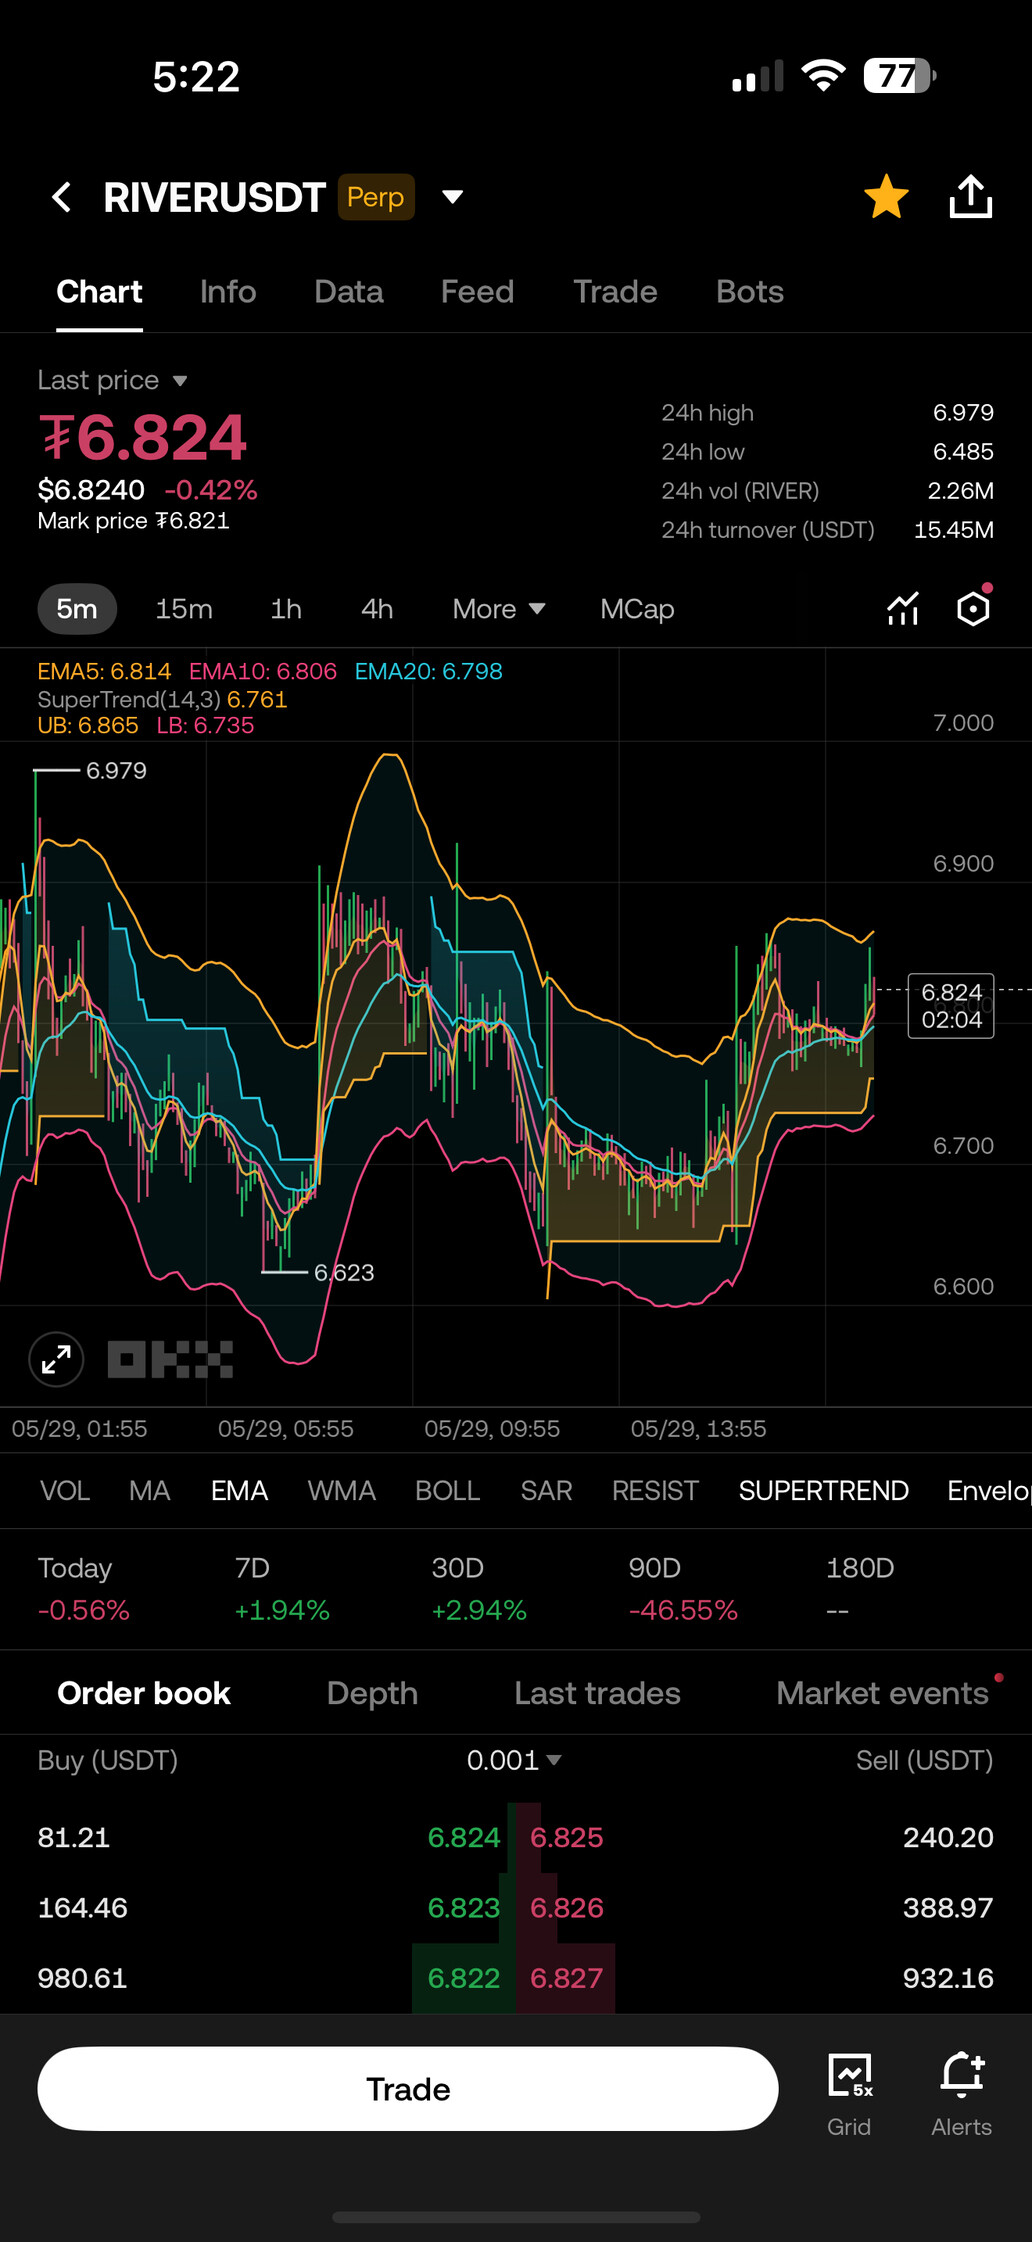Screen dimensions: 1032x2242
Task: Tap ask price 6.826 row
Action: 567,1907
